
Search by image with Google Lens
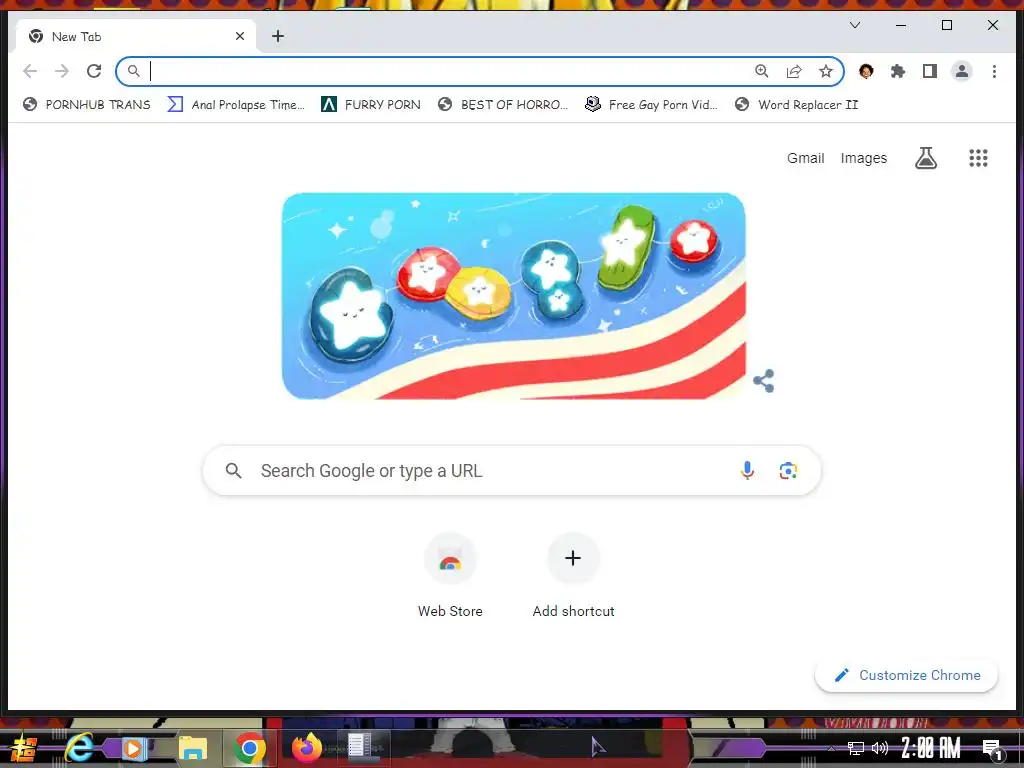(x=788, y=470)
